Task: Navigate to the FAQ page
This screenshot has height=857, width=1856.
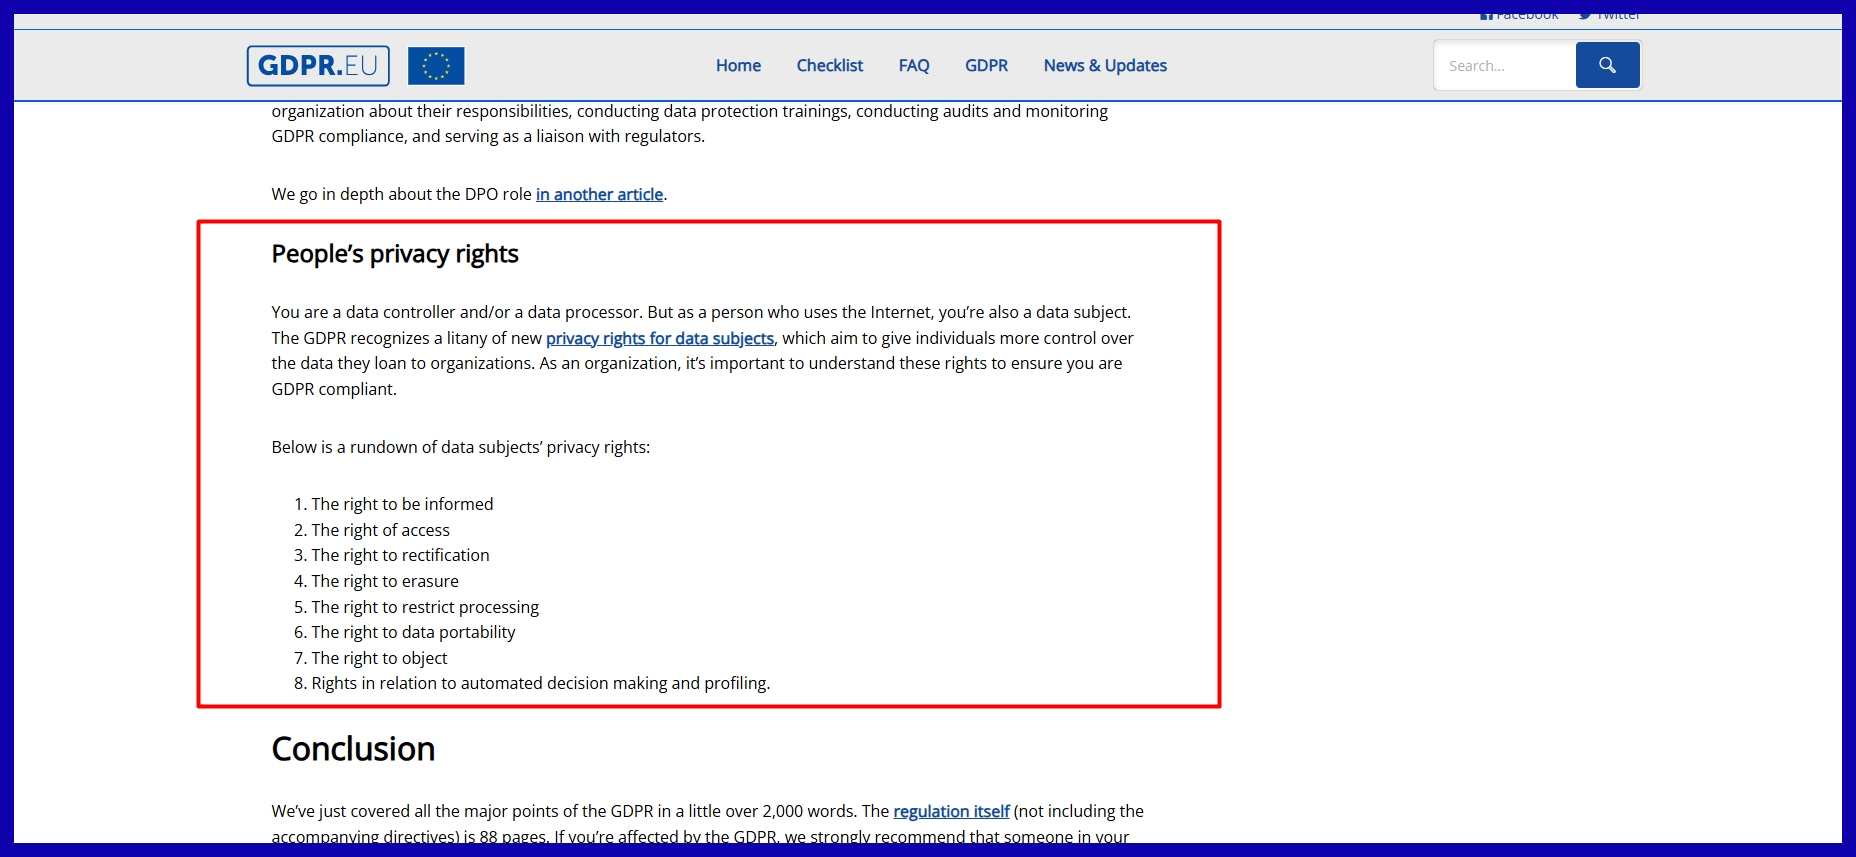Action: tap(913, 65)
